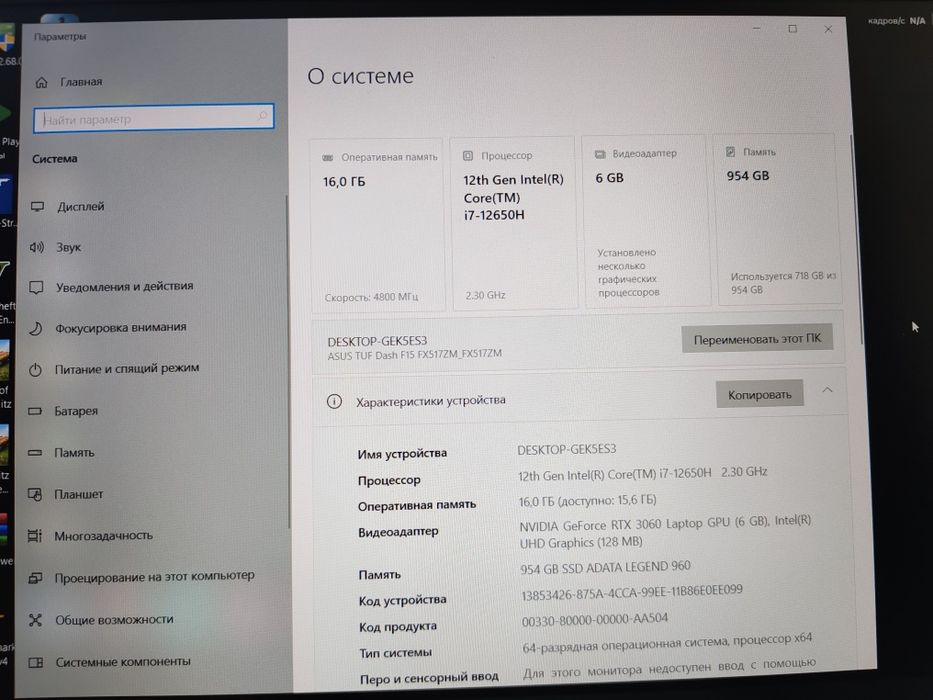Open Звук speaker icon settings
The image size is (933, 700).
(x=37, y=247)
